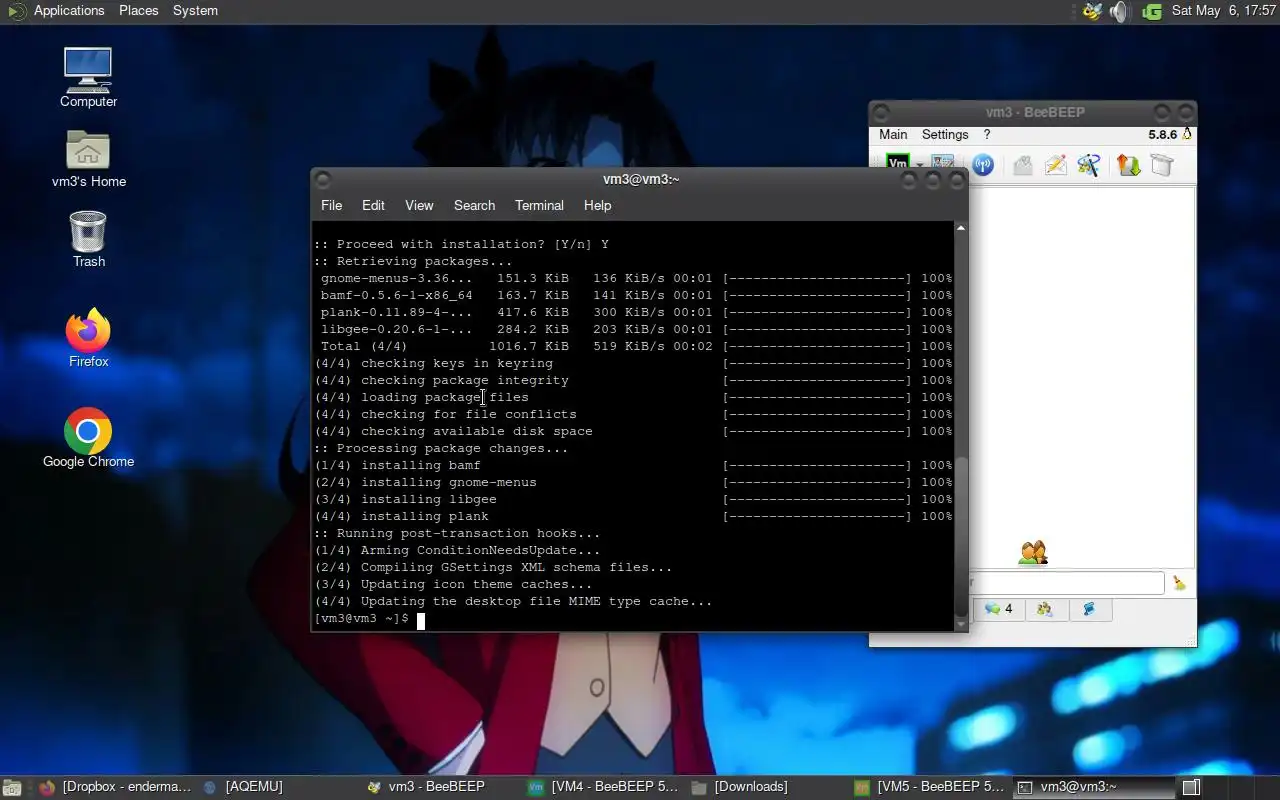Click the blue broadcast network icon in BeeBEEP

pyautogui.click(x=983, y=165)
